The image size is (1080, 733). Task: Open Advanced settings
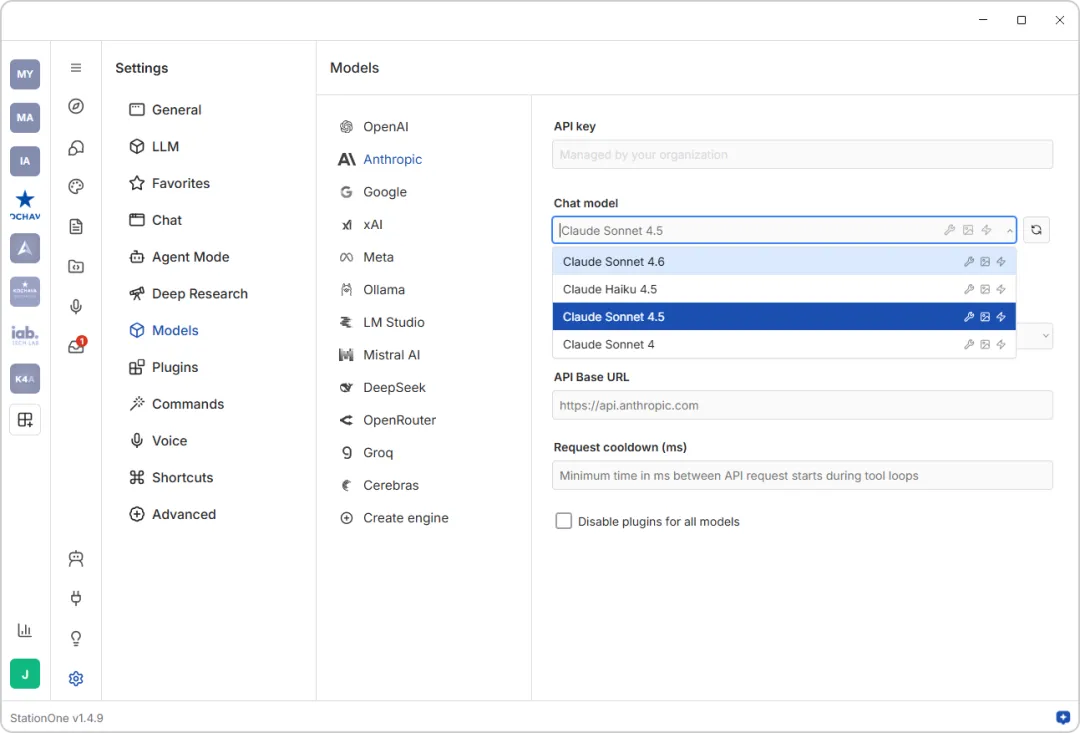[x=172, y=514]
